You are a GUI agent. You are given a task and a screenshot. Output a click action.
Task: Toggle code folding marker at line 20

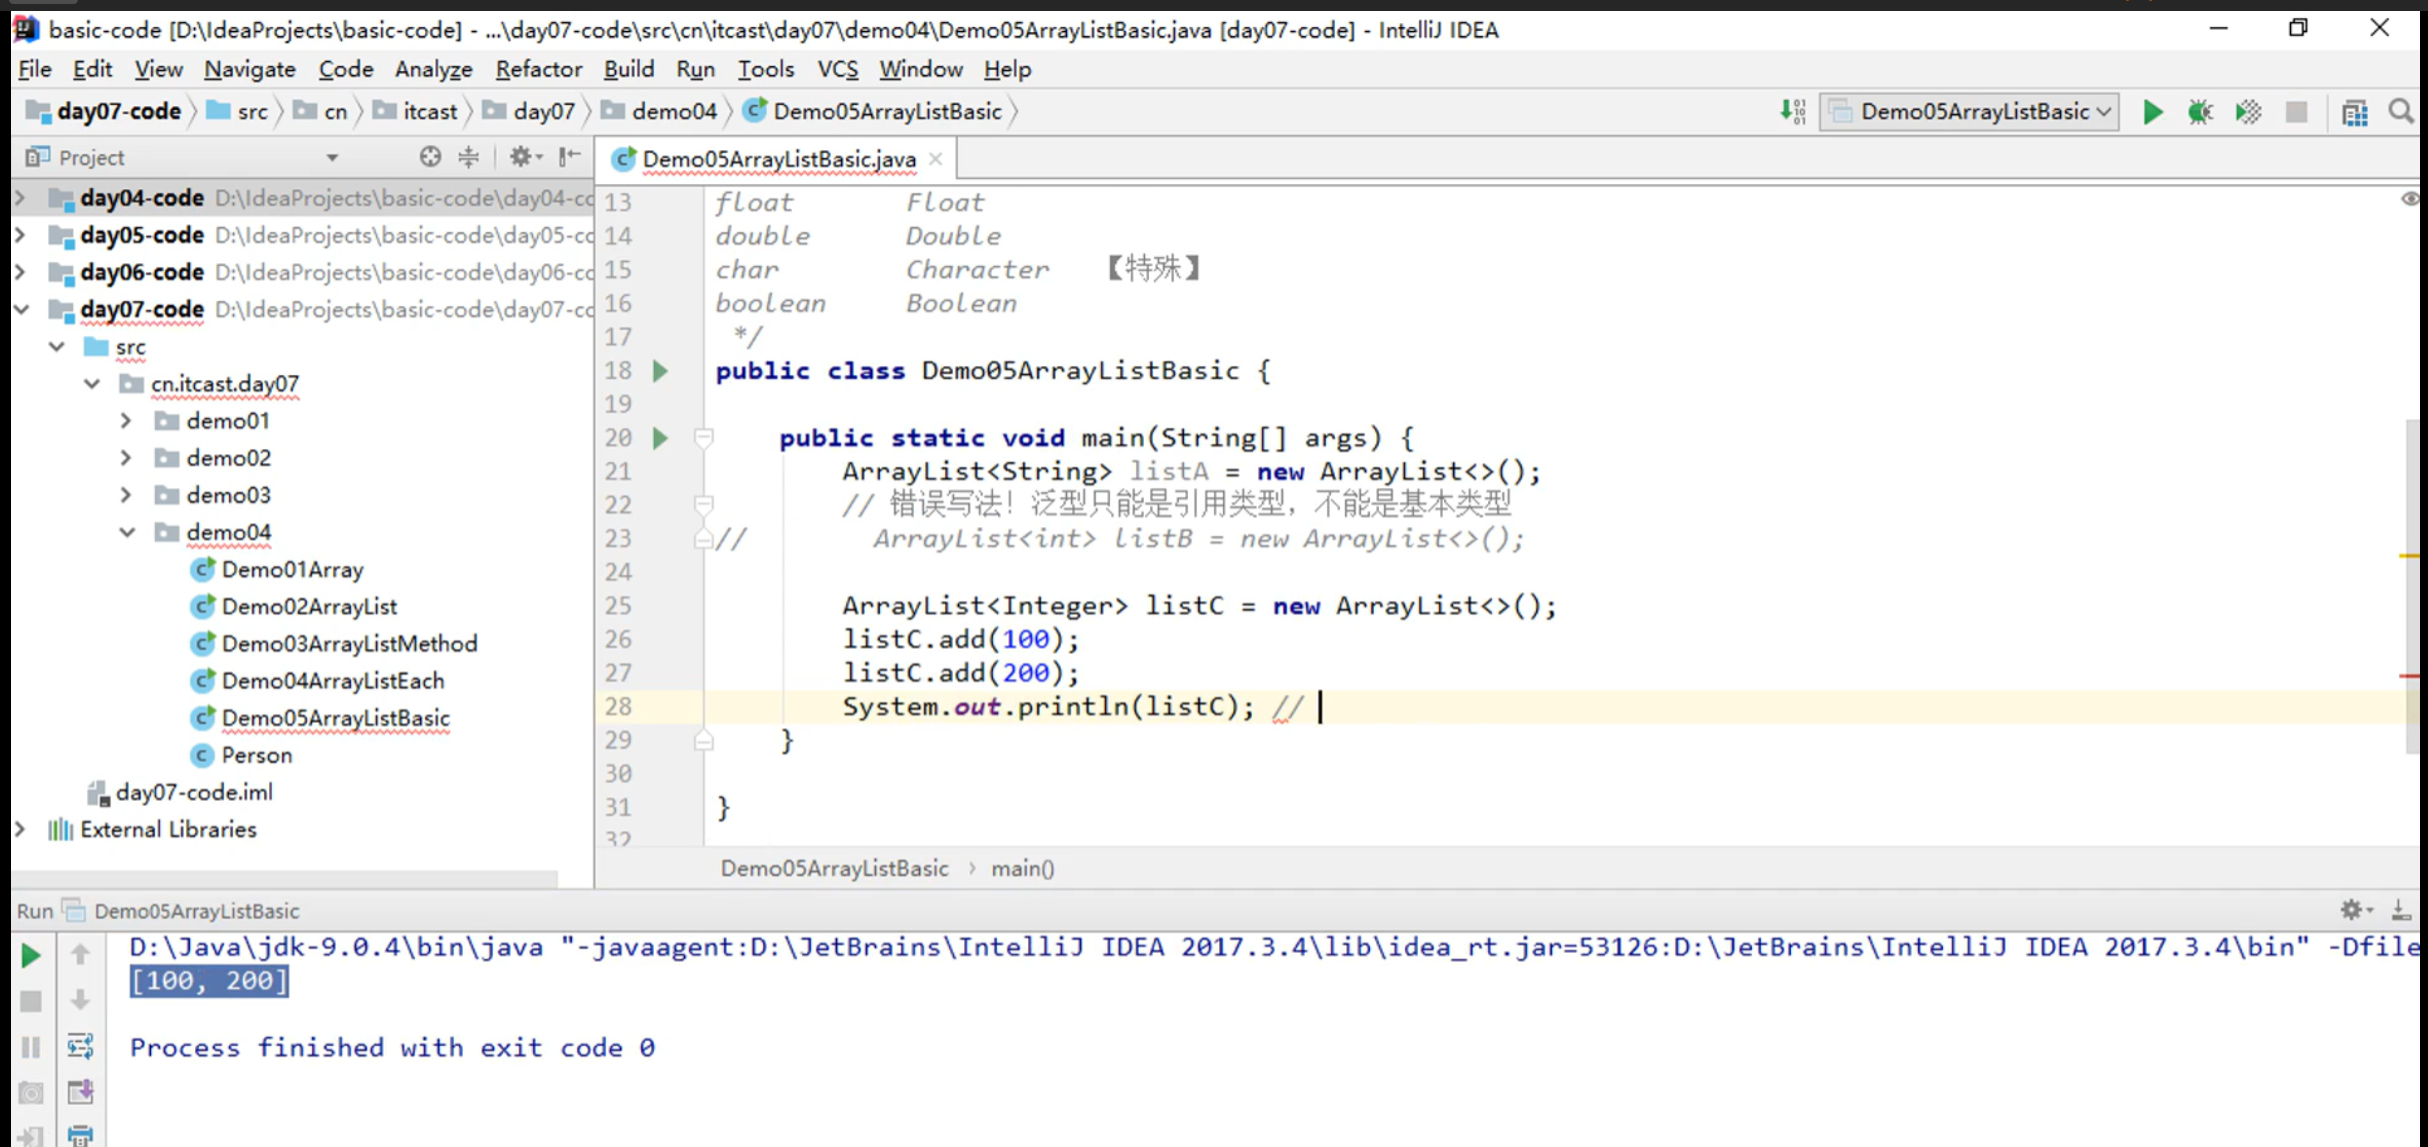point(704,438)
